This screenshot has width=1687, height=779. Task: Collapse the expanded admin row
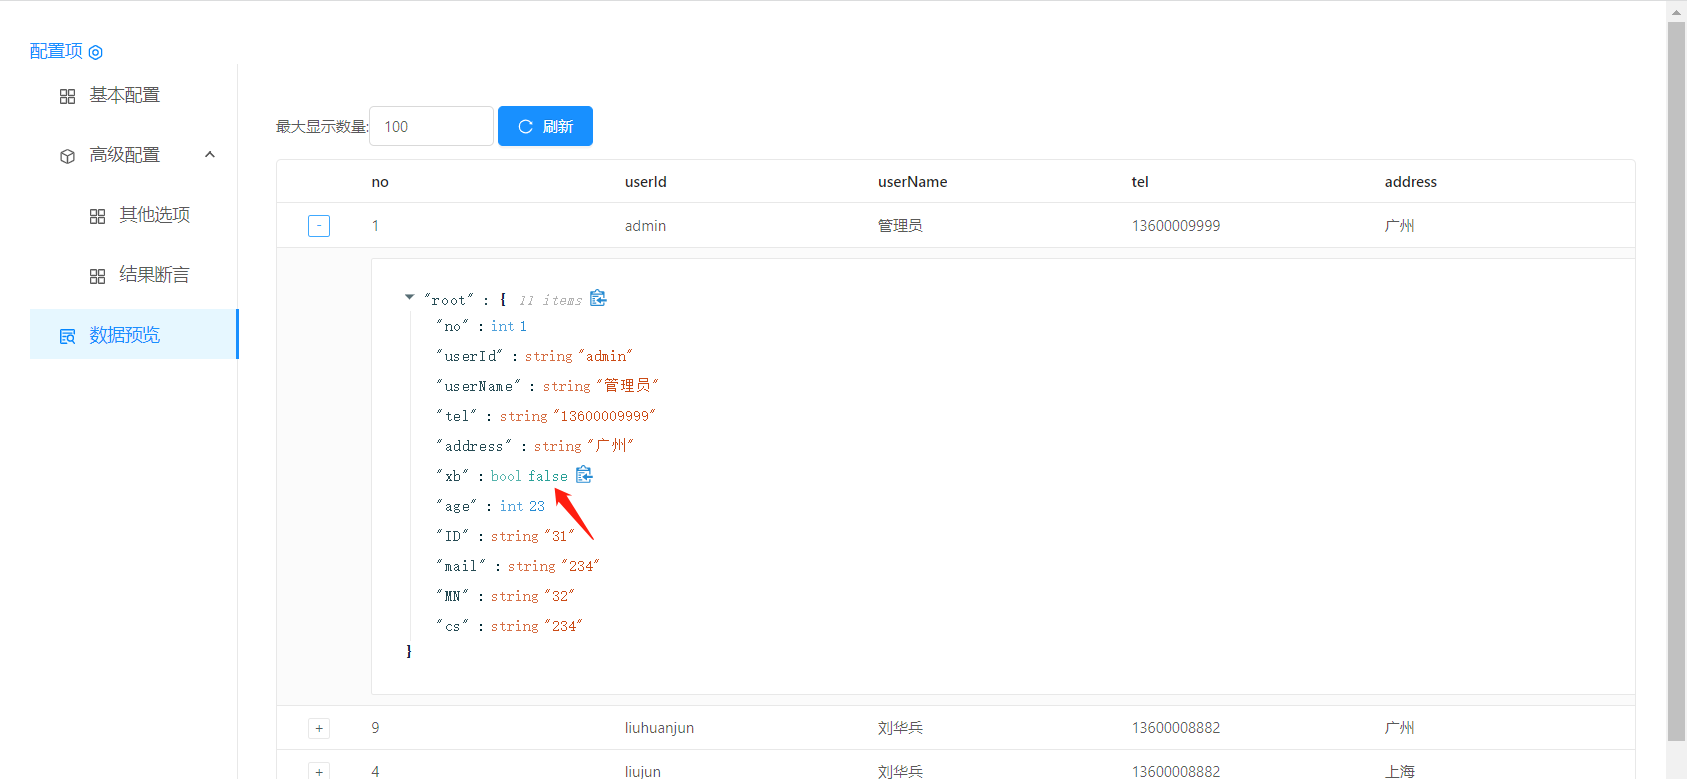[319, 226]
